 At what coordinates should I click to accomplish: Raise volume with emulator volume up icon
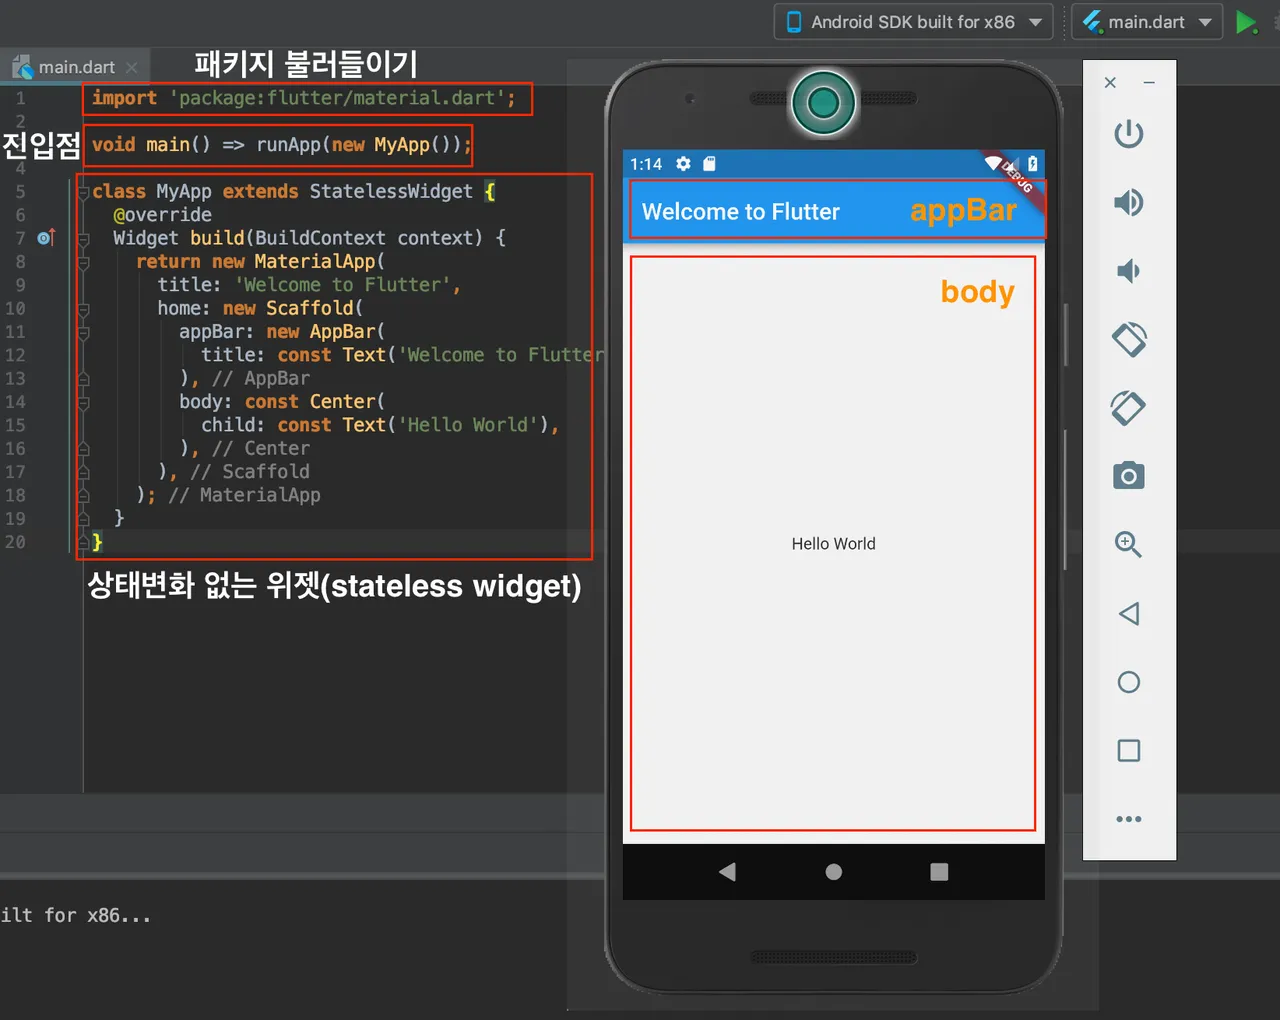[x=1128, y=203]
